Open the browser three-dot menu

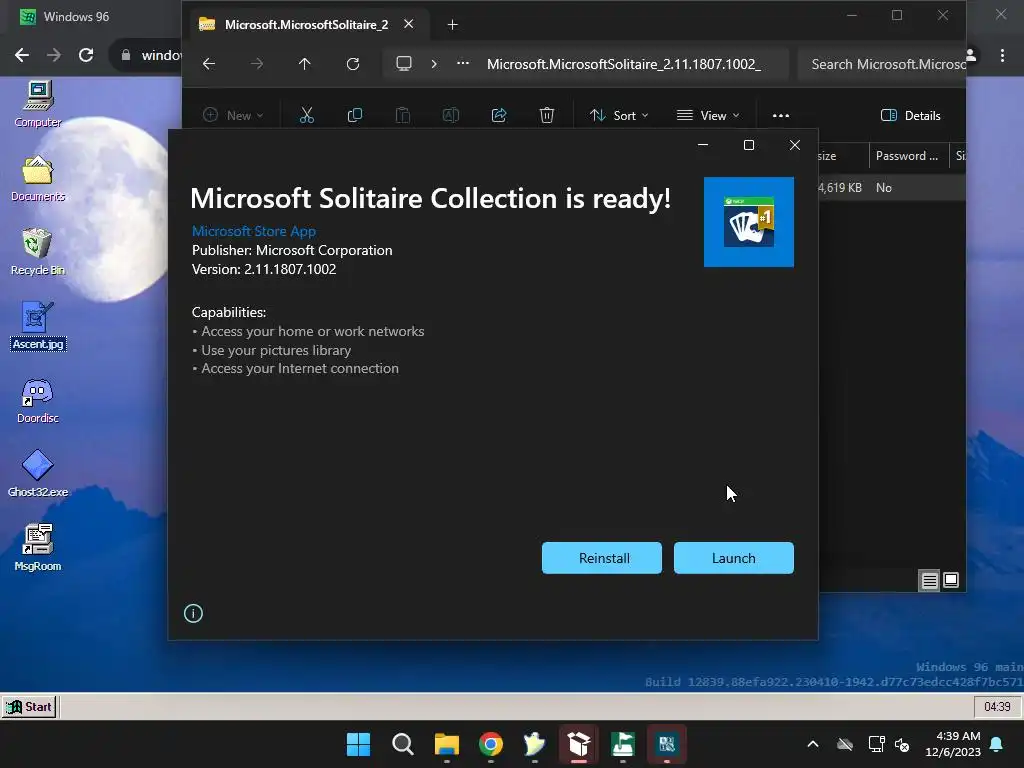coord(1002,56)
